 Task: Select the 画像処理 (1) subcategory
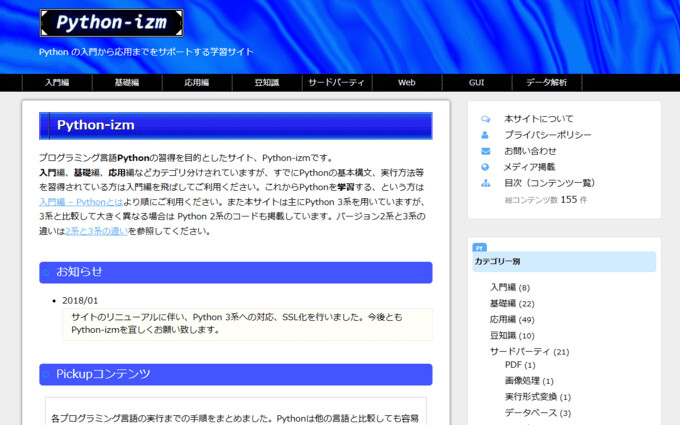click(530, 381)
